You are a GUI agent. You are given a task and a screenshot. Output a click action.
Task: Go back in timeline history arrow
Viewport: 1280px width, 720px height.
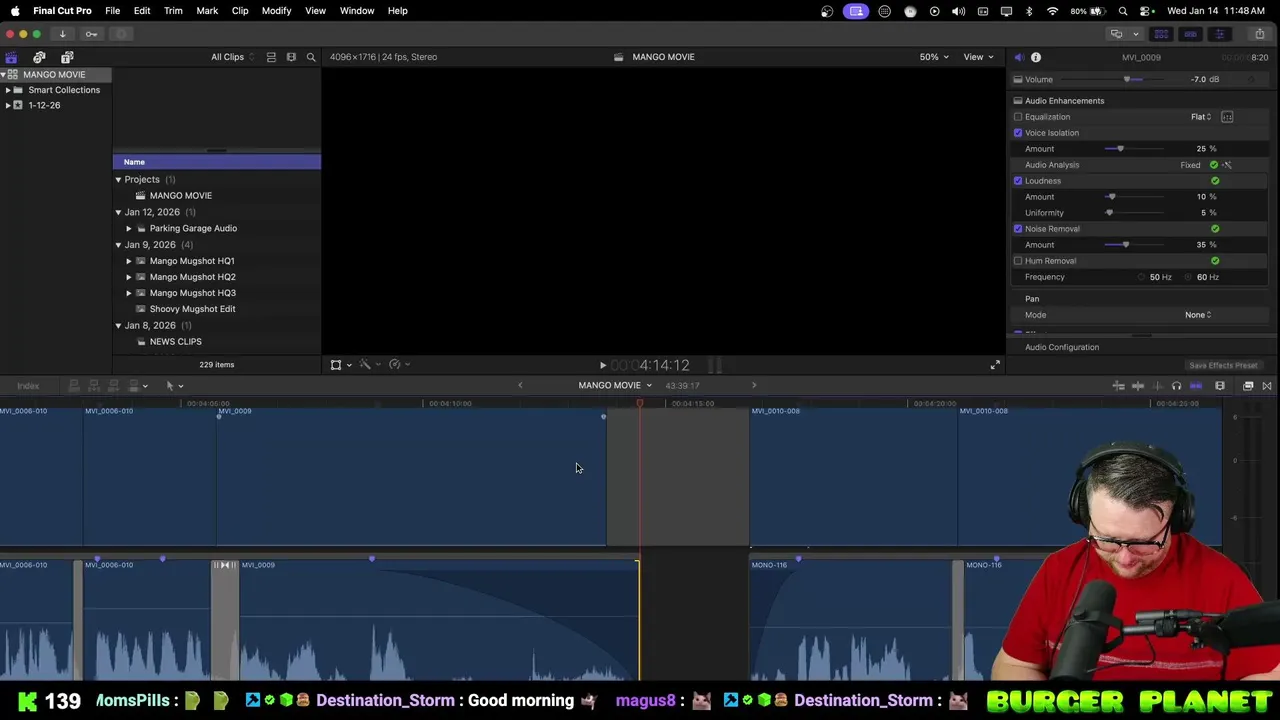(x=519, y=385)
